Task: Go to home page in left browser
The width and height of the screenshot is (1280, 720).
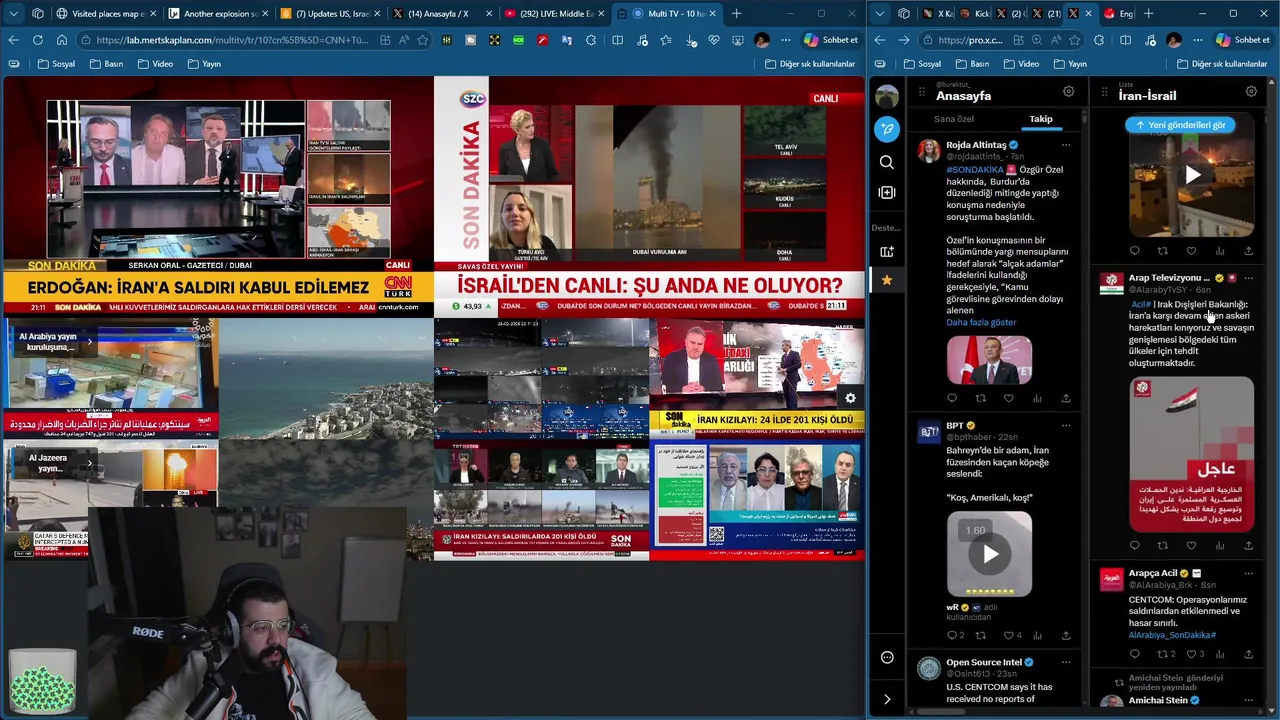Action: click(61, 40)
